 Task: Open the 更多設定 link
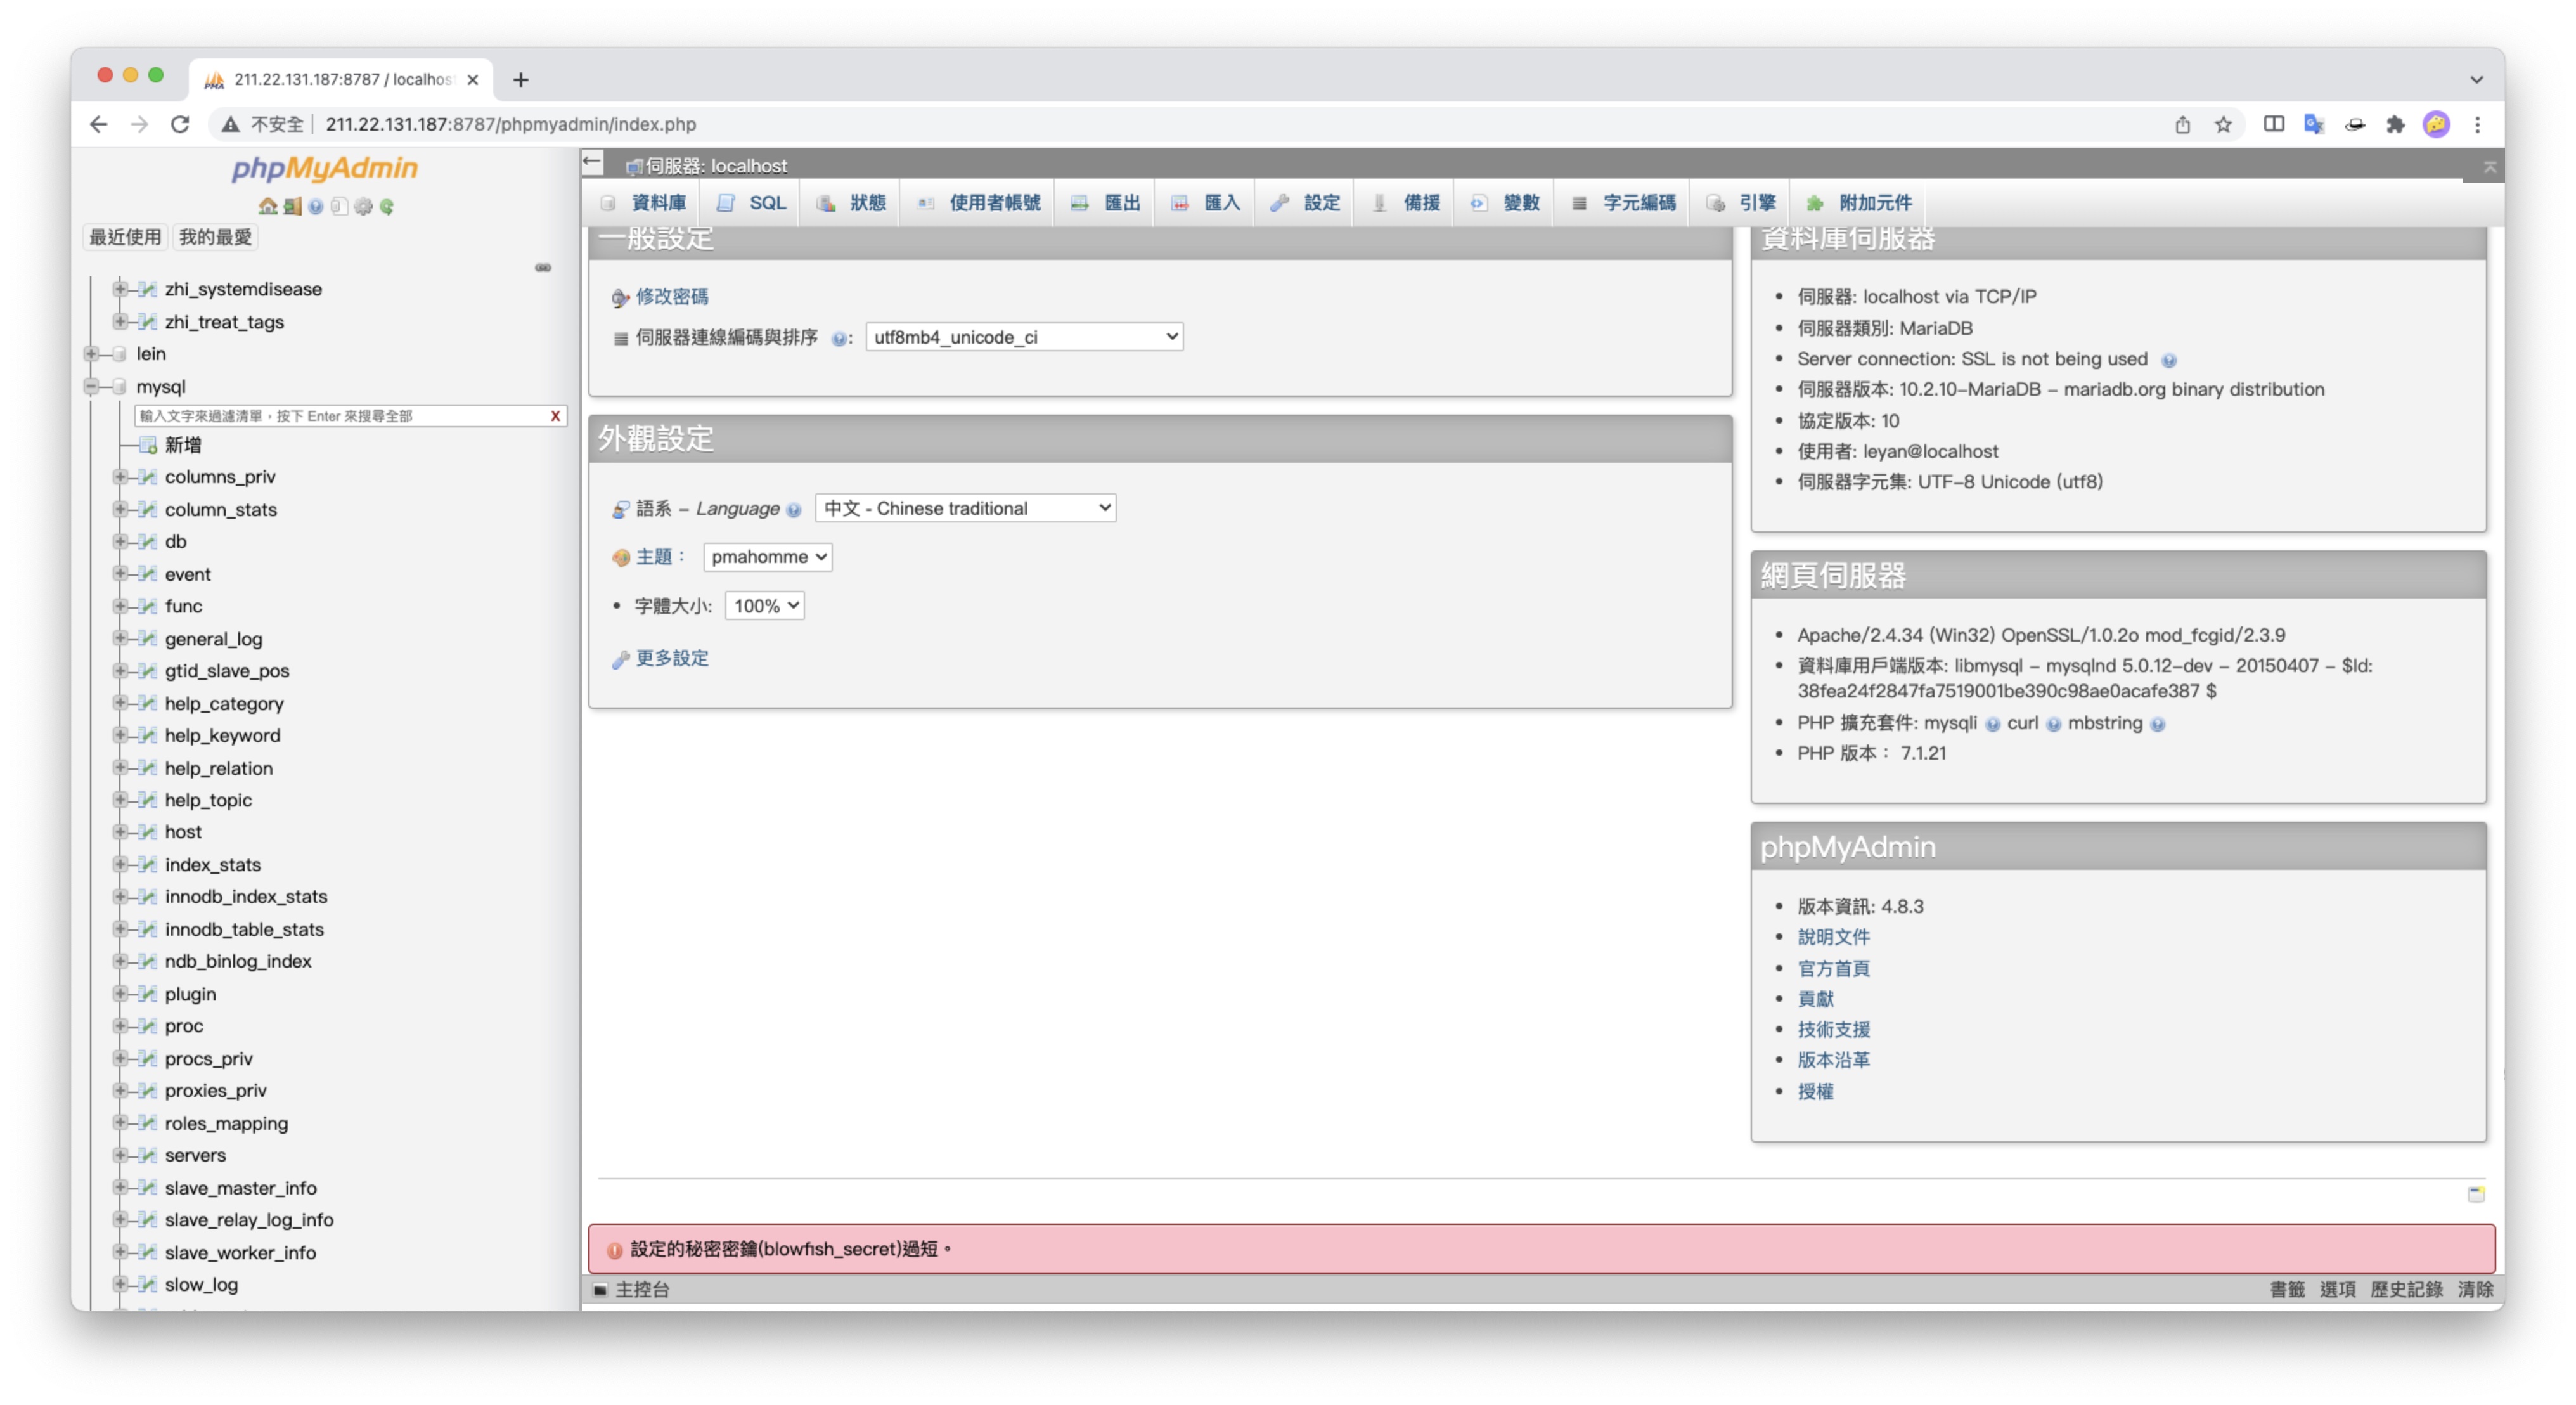click(x=672, y=658)
